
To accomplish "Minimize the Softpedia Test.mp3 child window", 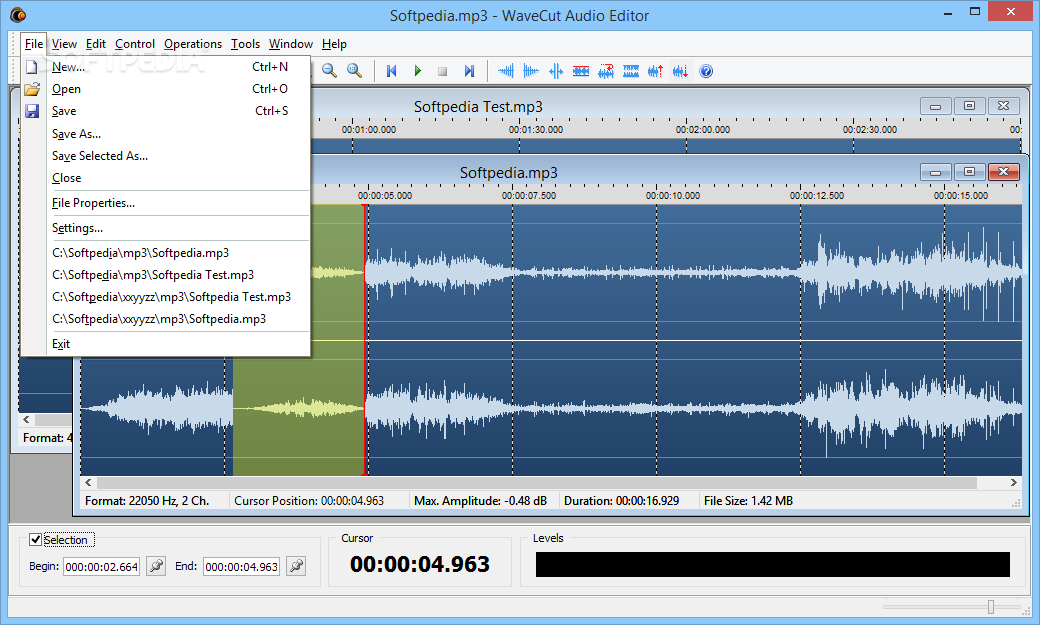I will tap(936, 106).
